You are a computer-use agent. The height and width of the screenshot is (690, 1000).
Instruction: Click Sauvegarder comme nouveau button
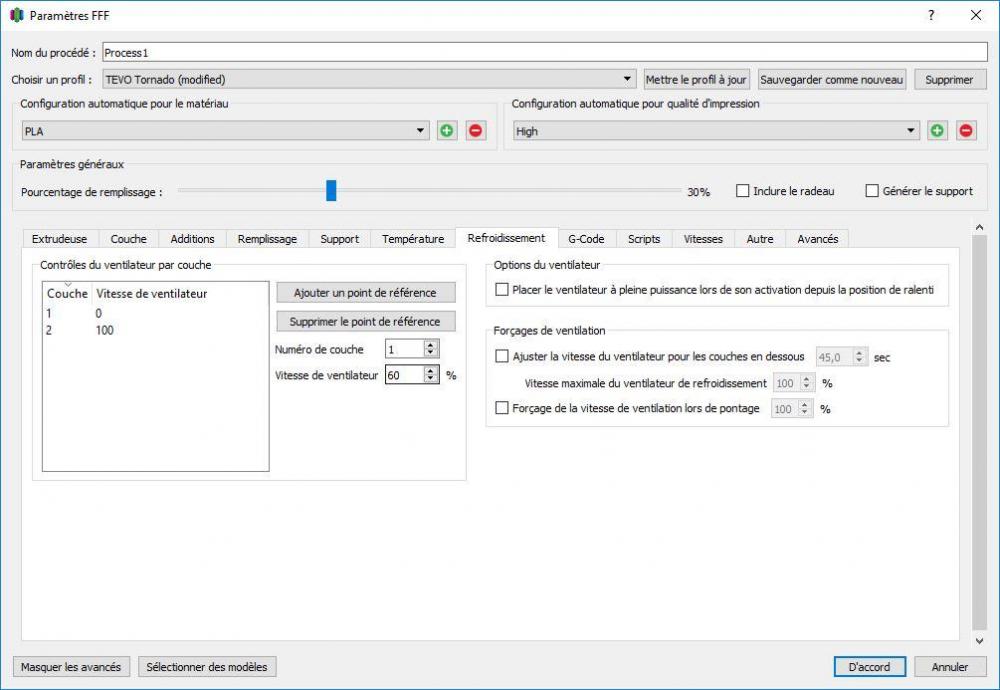832,80
